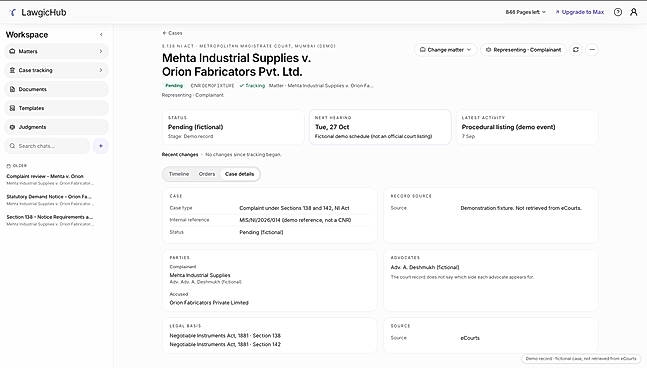647x368 pixels.
Task: Refresh the case with the sync icon
Action: [x=576, y=50]
